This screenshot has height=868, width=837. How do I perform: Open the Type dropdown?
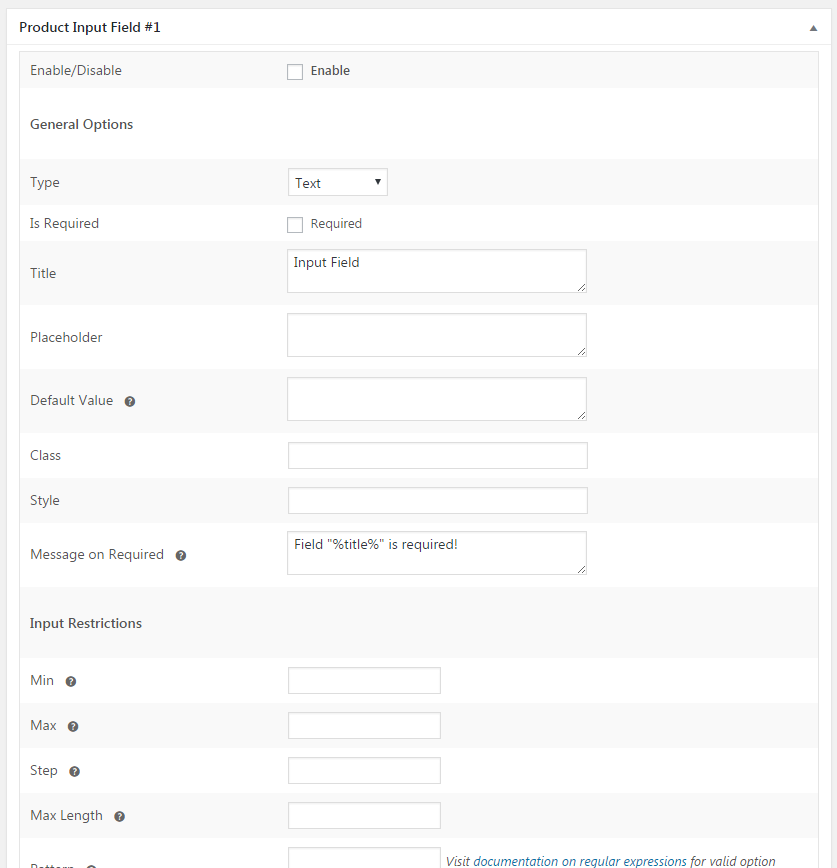[338, 182]
